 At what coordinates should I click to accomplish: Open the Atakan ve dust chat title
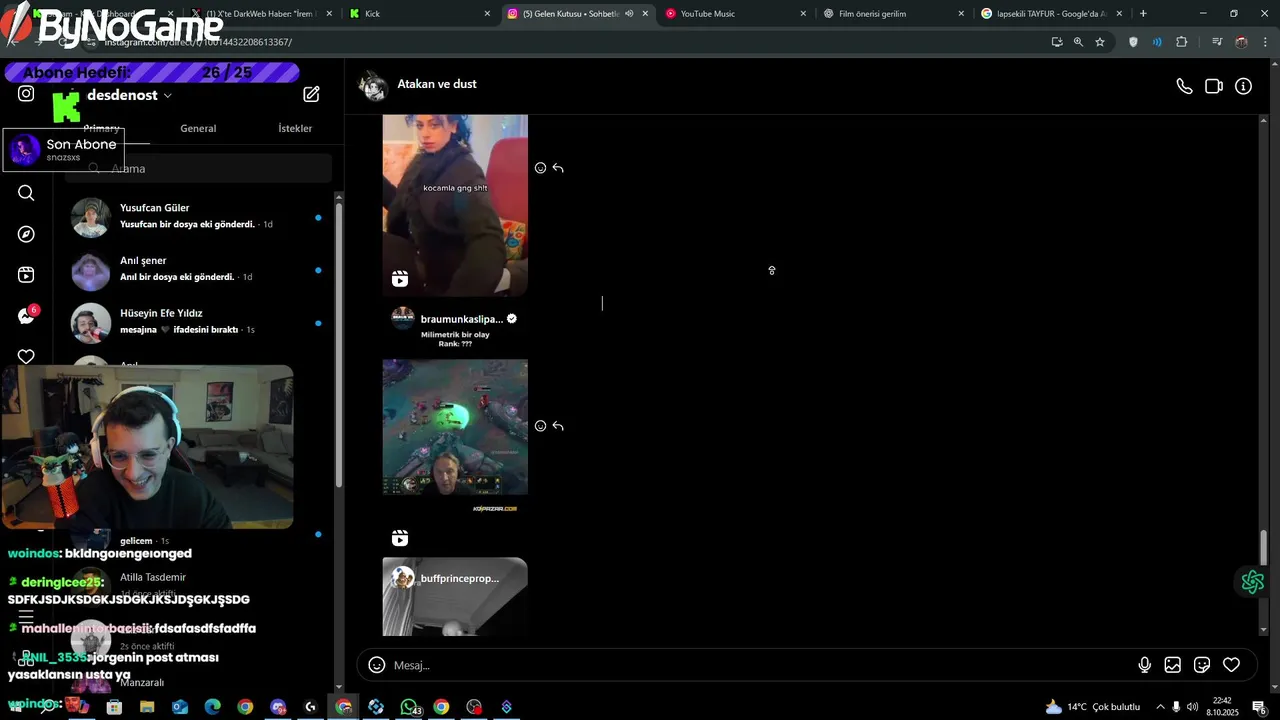tap(437, 84)
